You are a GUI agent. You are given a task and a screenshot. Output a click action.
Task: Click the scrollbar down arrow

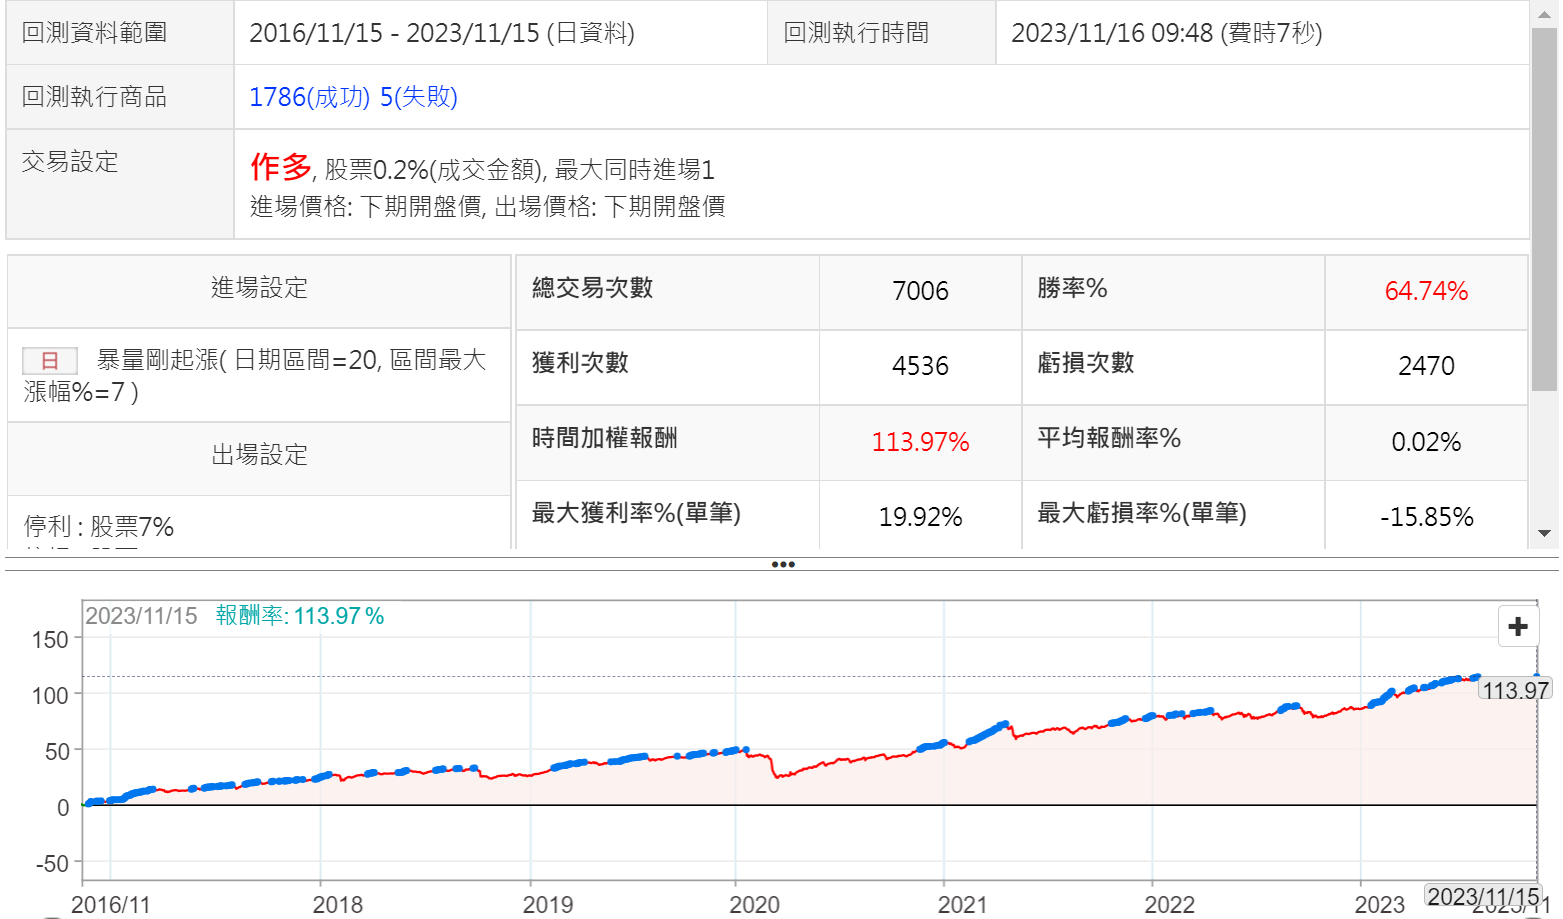click(1545, 534)
